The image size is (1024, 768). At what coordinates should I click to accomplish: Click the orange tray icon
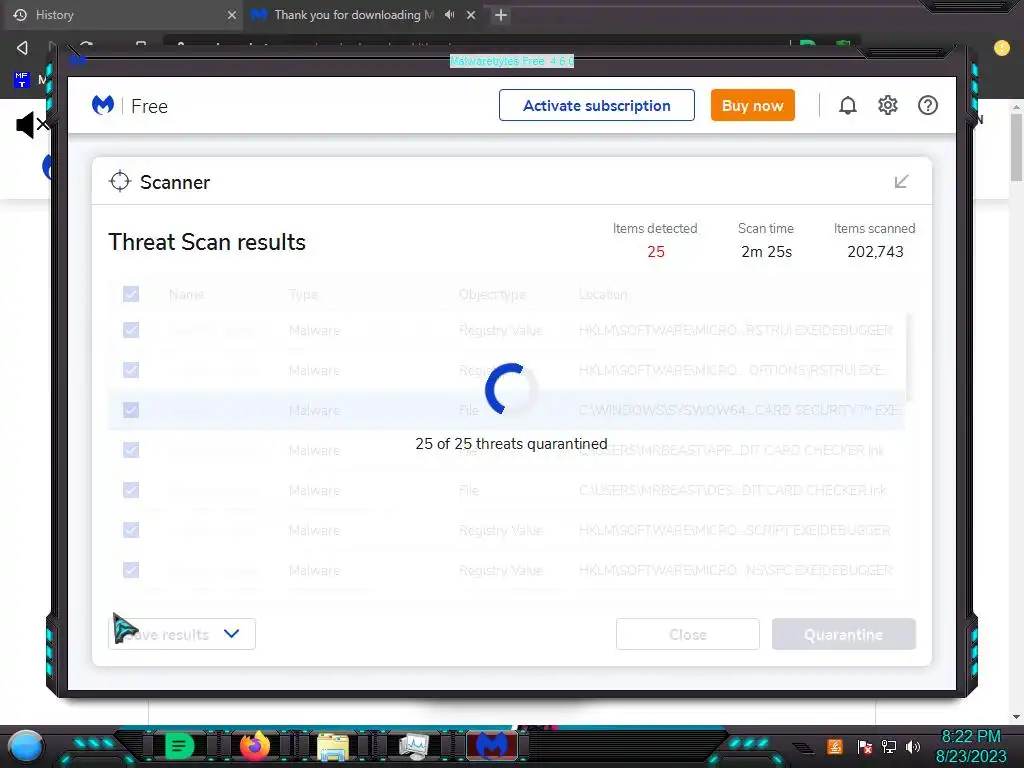835,746
